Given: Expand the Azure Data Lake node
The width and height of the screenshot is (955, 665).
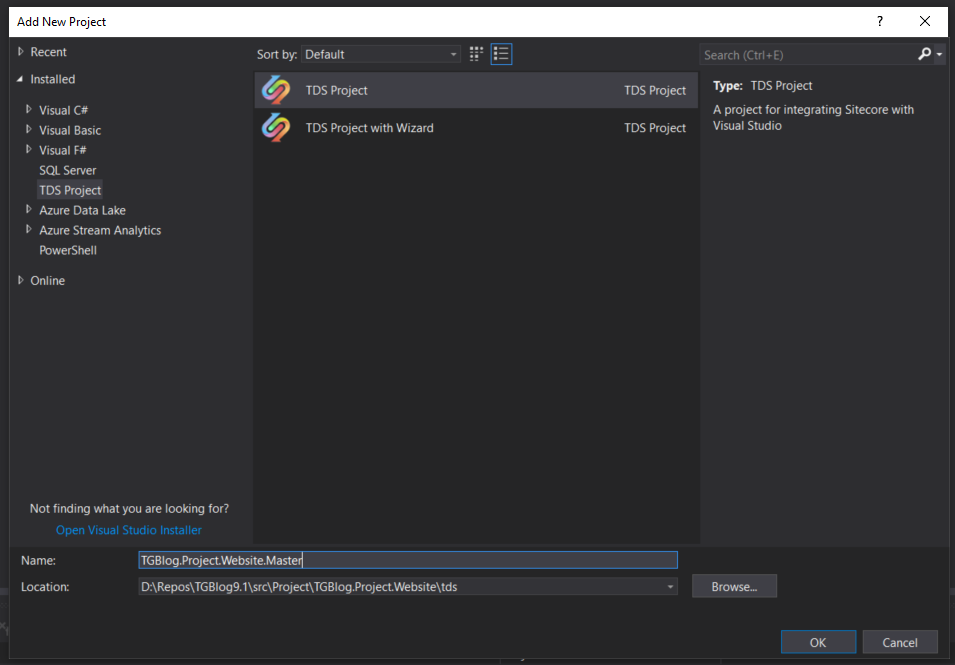Looking at the screenshot, I should tap(29, 209).
